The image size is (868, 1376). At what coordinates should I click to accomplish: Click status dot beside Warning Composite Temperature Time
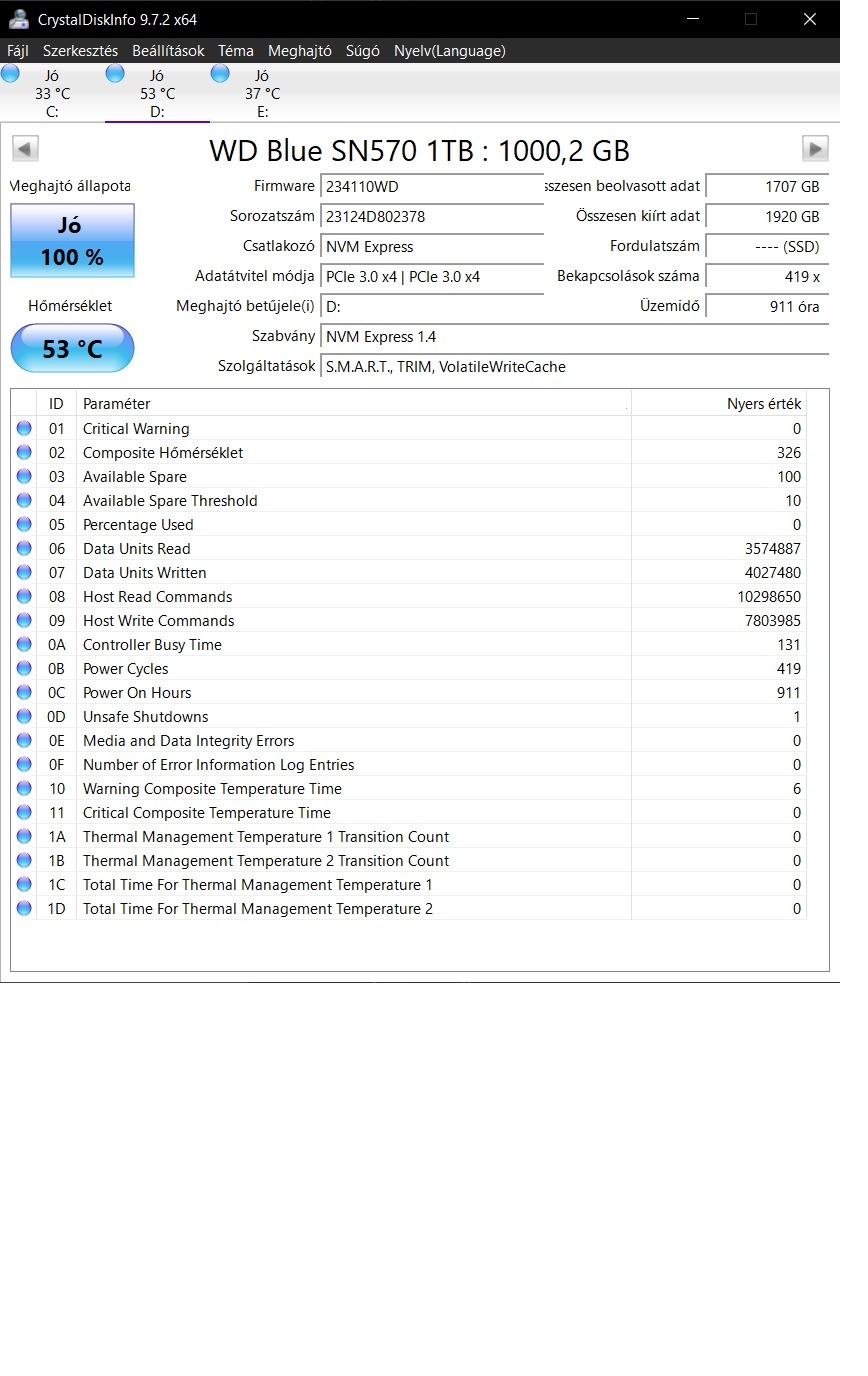pyautogui.click(x=24, y=788)
